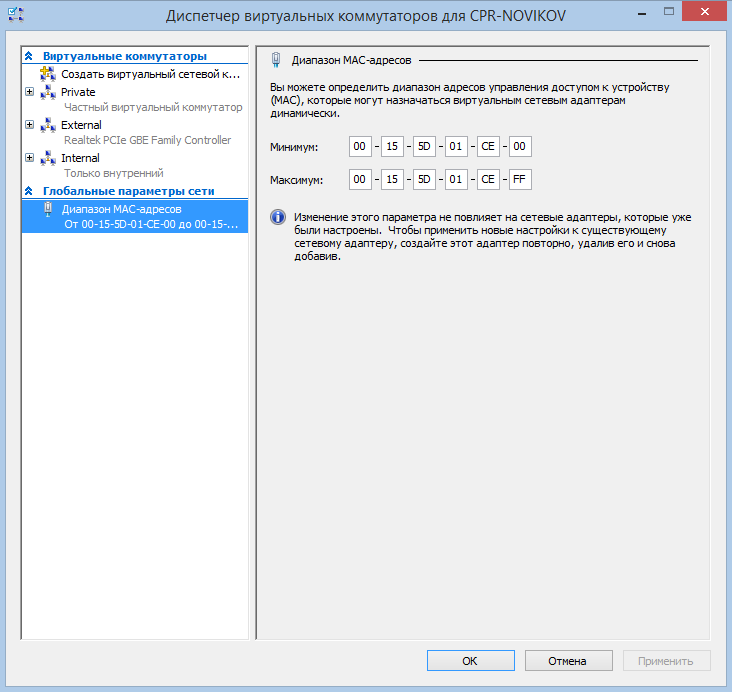Expand the Internal switch tree node
The height and width of the screenshot is (692, 732).
29,158
